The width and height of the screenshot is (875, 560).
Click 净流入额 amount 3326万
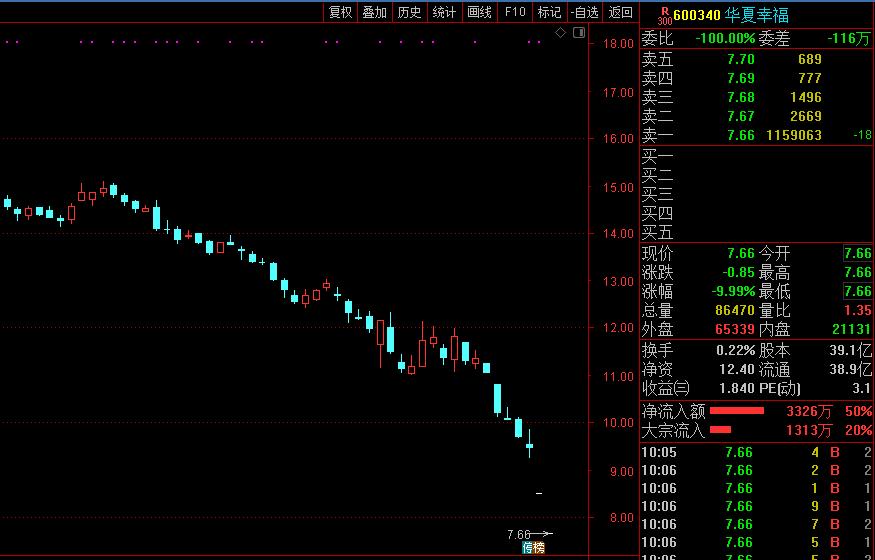point(809,412)
